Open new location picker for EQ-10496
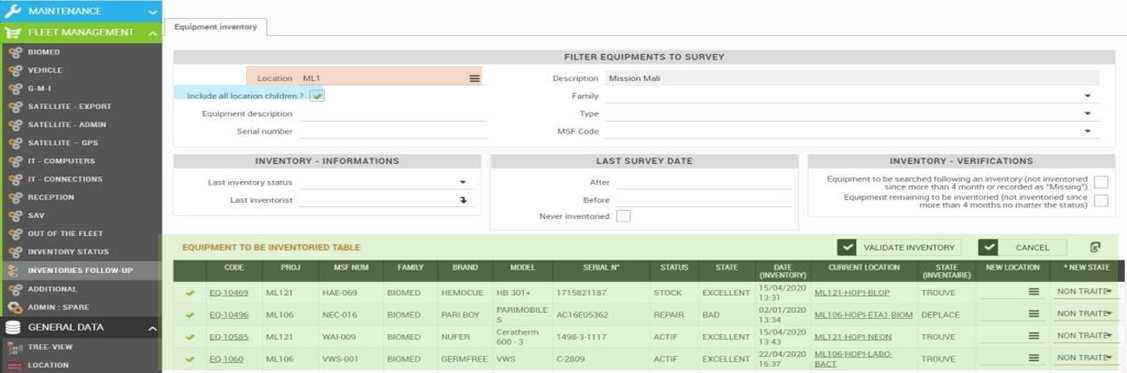 coord(1034,313)
